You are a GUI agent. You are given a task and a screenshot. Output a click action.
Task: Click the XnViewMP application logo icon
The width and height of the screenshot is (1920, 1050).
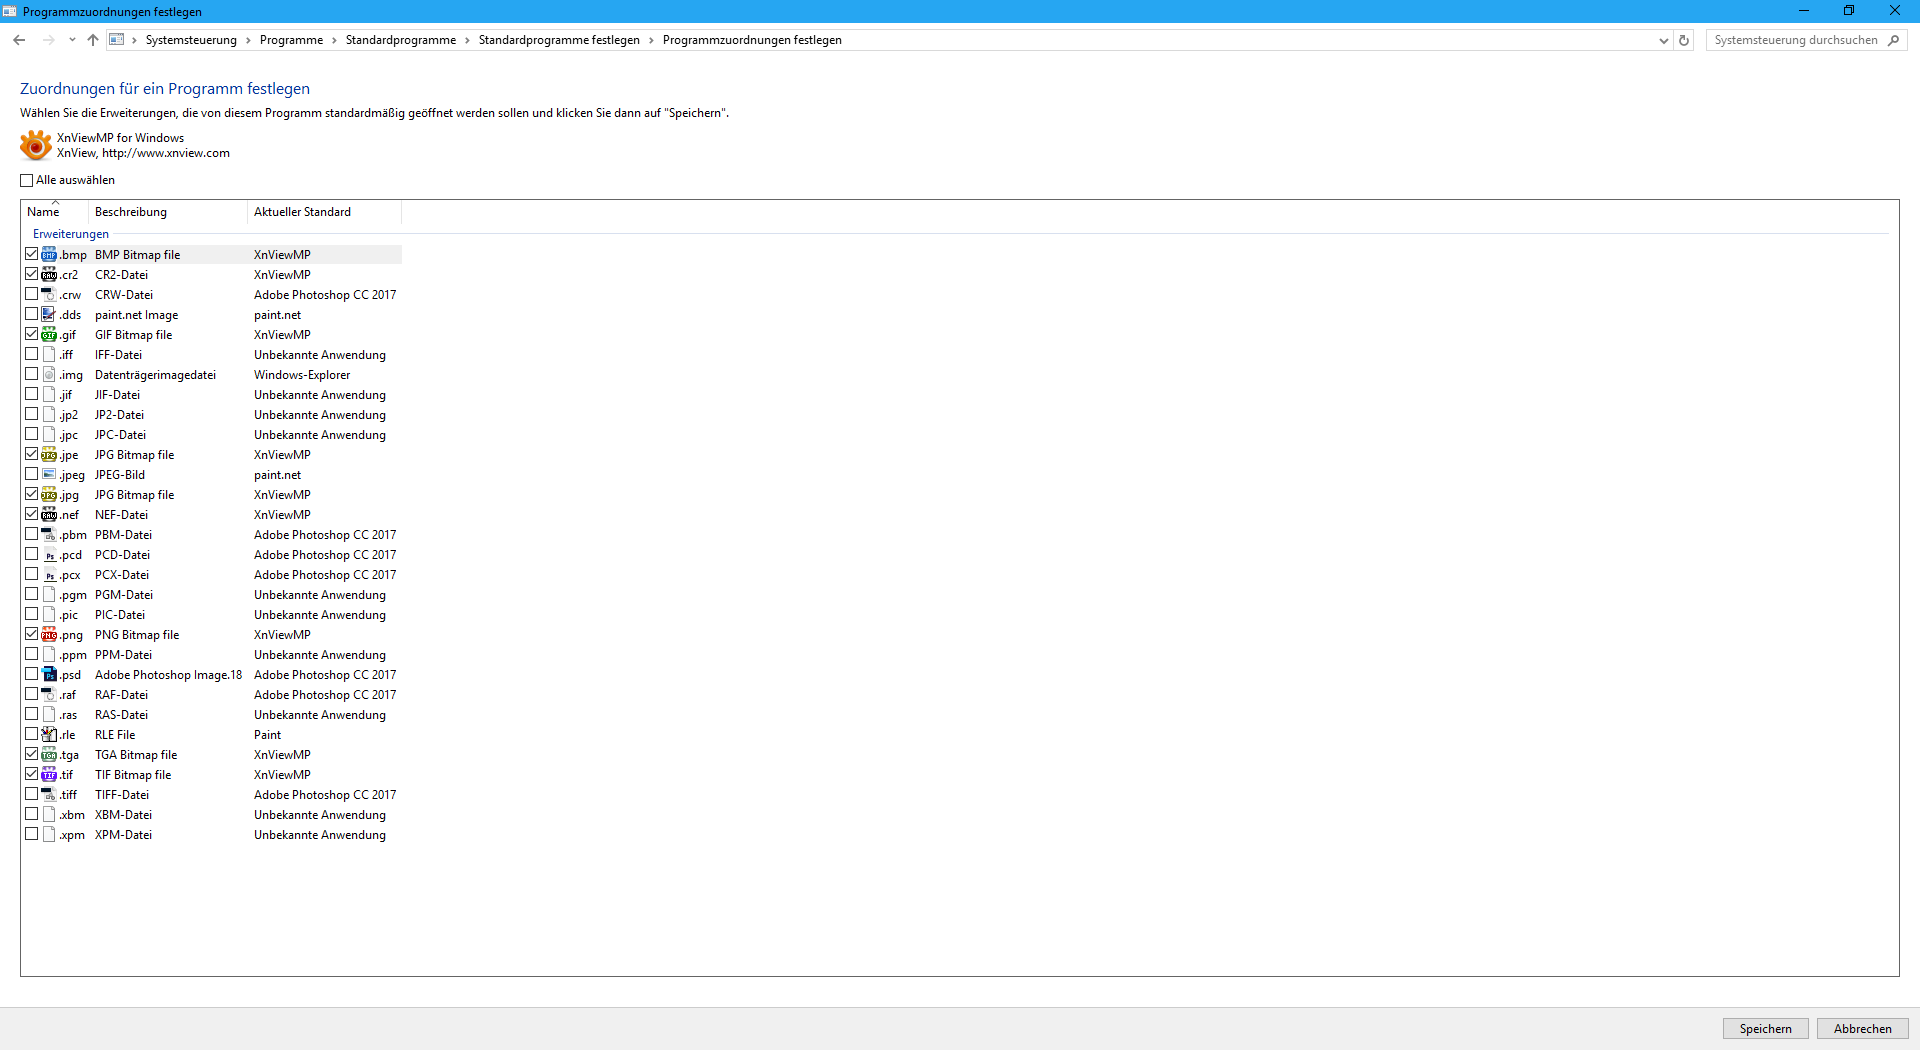pyautogui.click(x=36, y=145)
